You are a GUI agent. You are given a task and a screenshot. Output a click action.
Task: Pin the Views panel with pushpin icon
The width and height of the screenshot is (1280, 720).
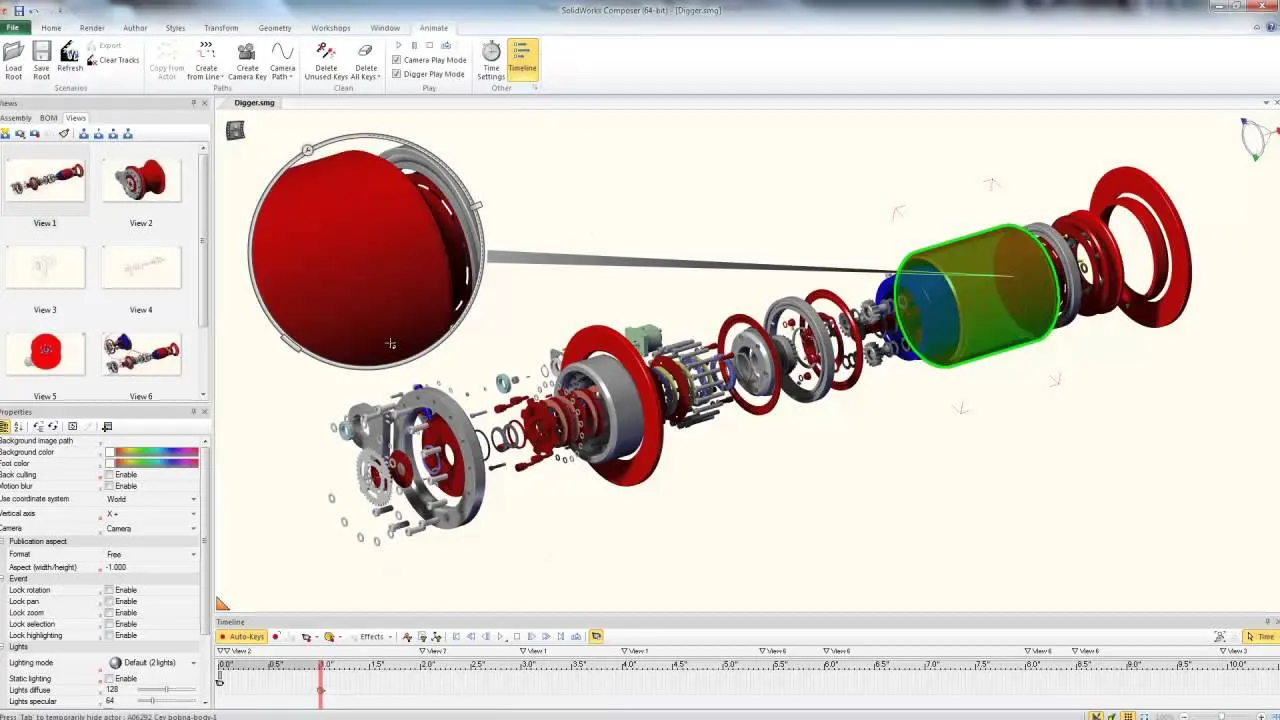pos(194,103)
